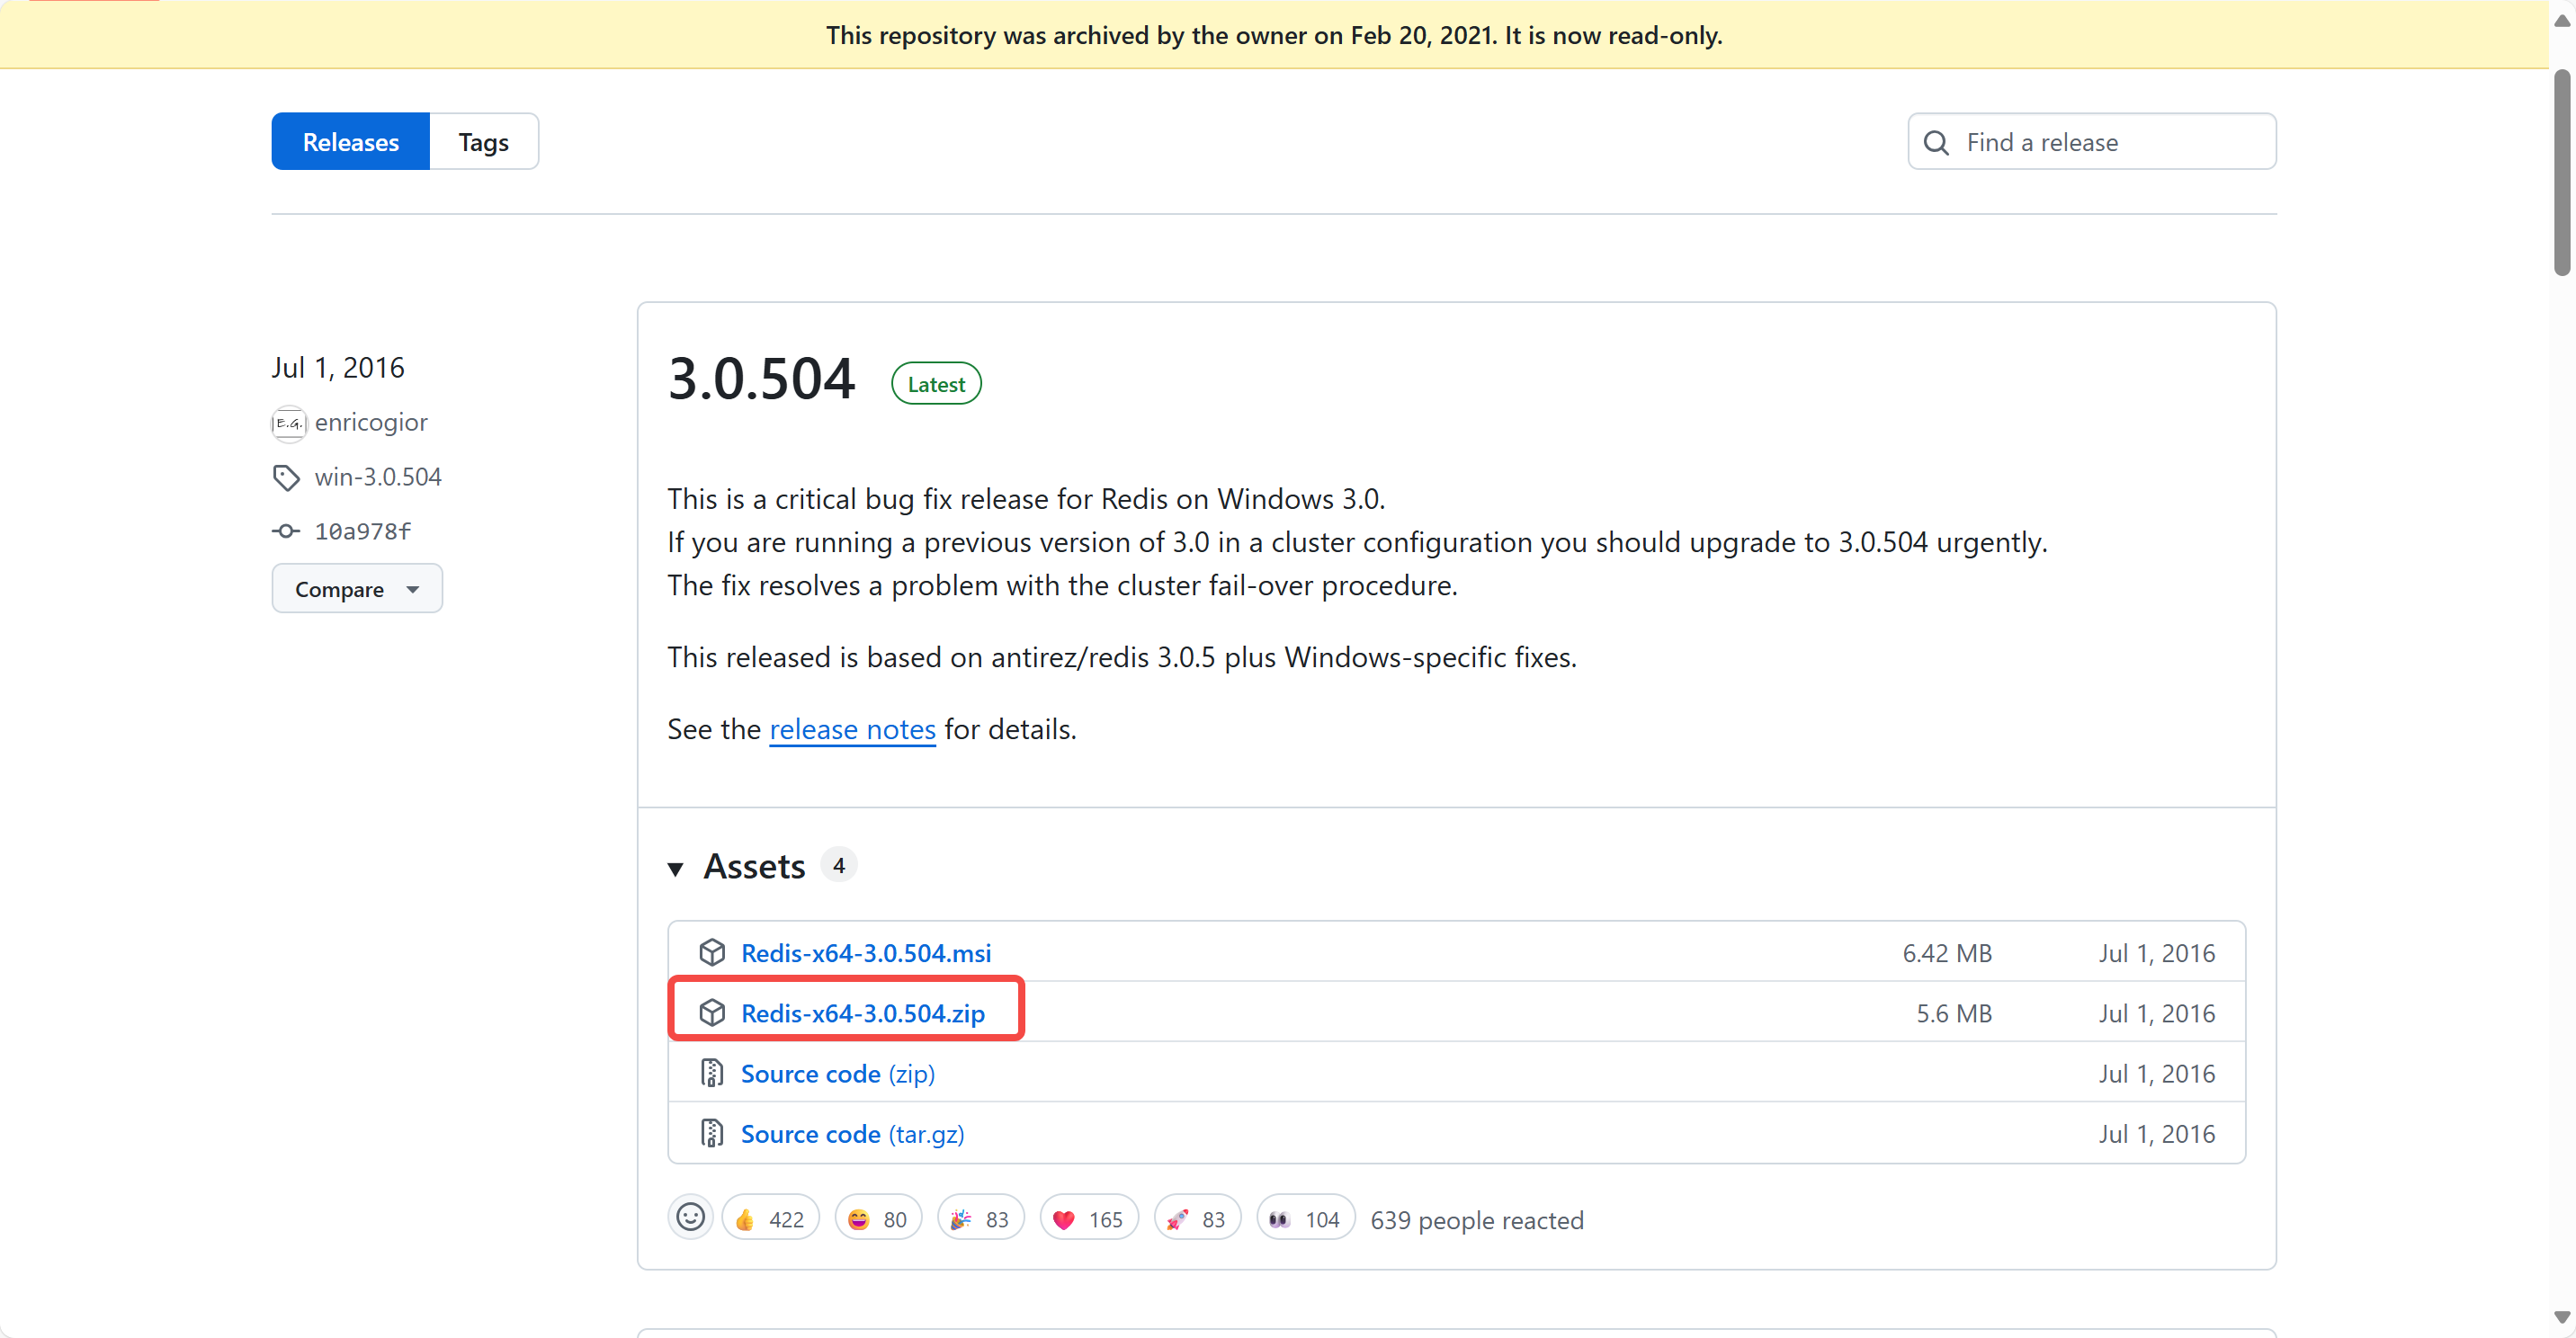Open commit 10a978f
The width and height of the screenshot is (2576, 1338).
(x=363, y=531)
